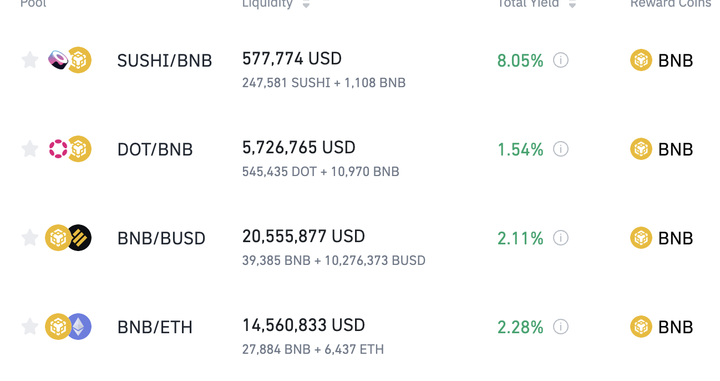Toggle favorite star for DOT/BNB pool
This screenshot has width=720, height=381.
[30, 149]
